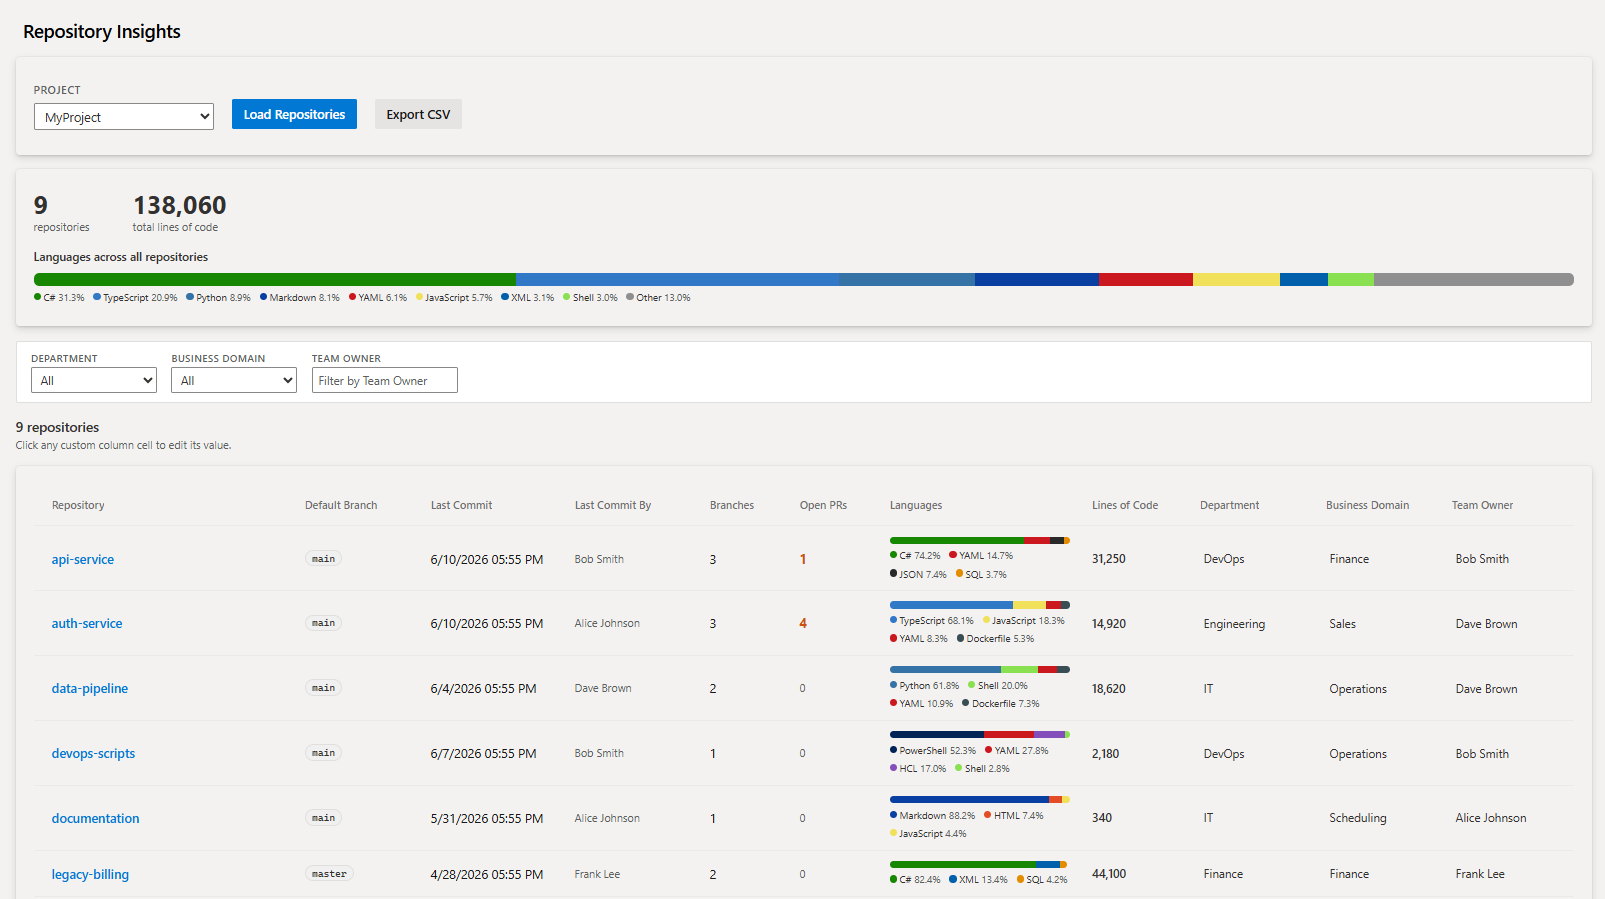This screenshot has height=899, width=1605.
Task: Open the Department filter dropdown
Action: pos(94,380)
